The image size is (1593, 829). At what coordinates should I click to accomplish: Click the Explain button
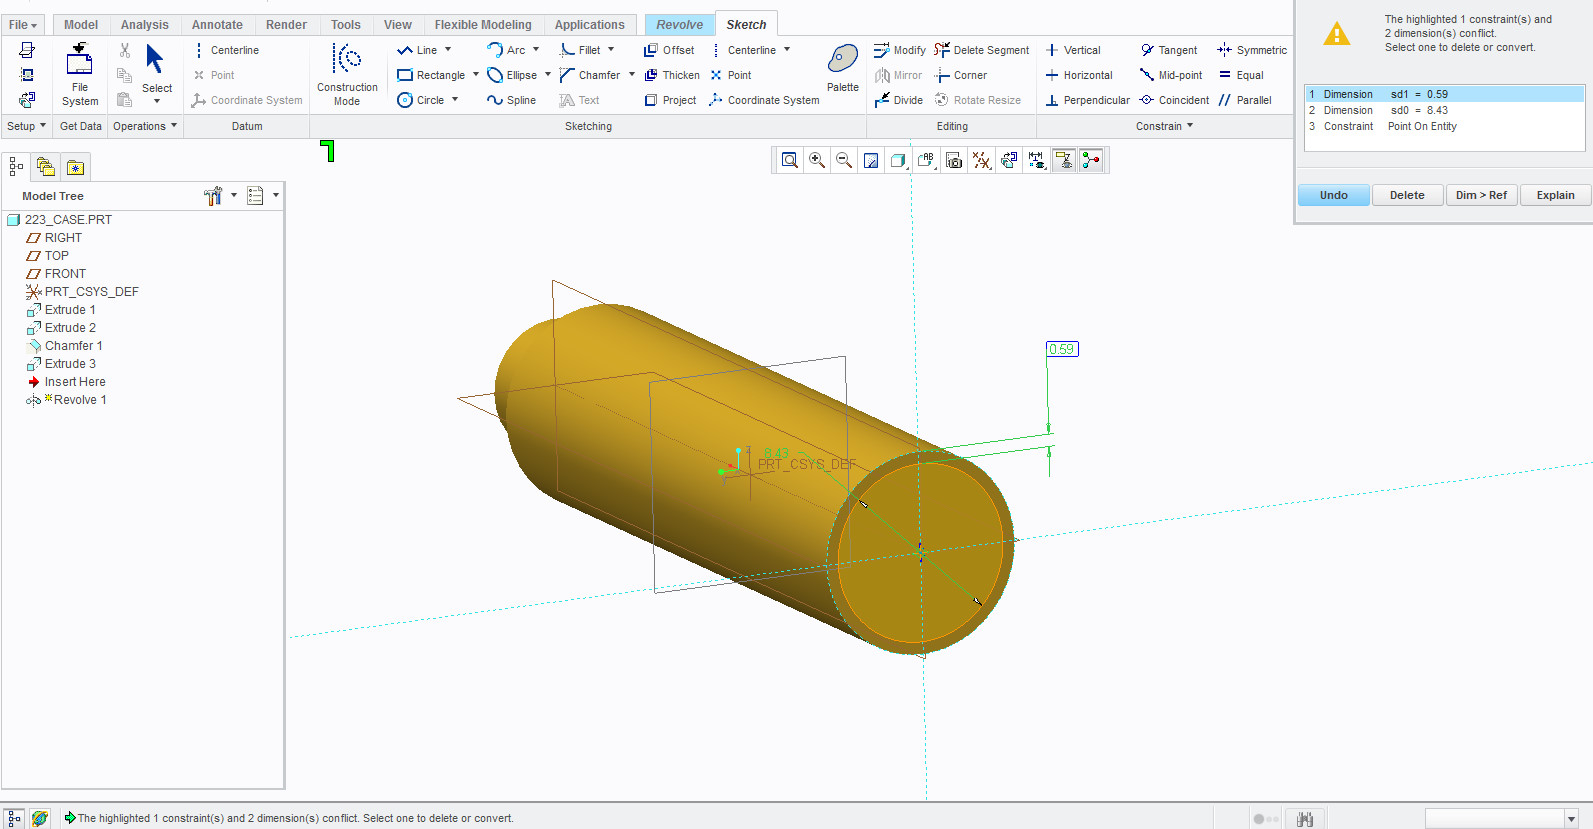tap(1556, 195)
